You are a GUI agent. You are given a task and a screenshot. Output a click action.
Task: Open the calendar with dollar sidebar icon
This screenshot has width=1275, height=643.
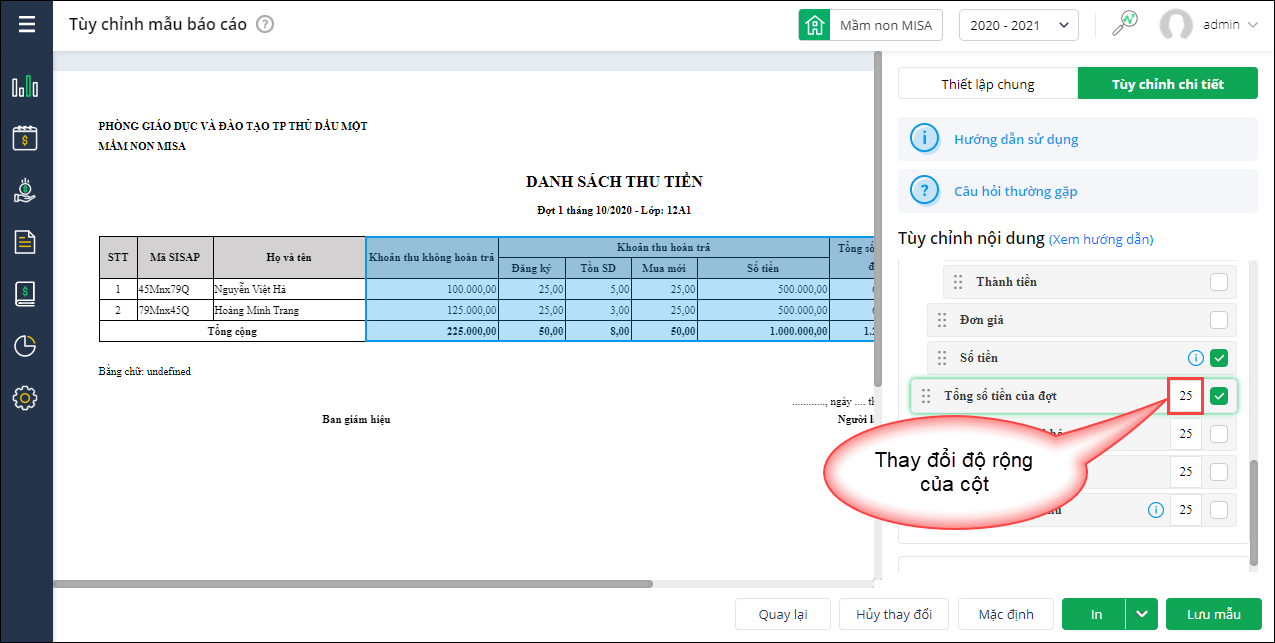25,138
